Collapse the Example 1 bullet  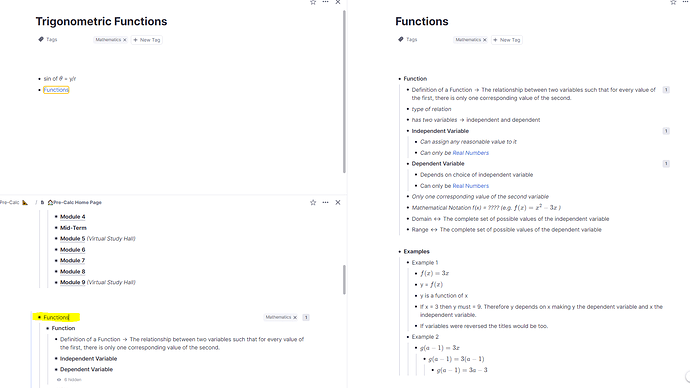408,263
